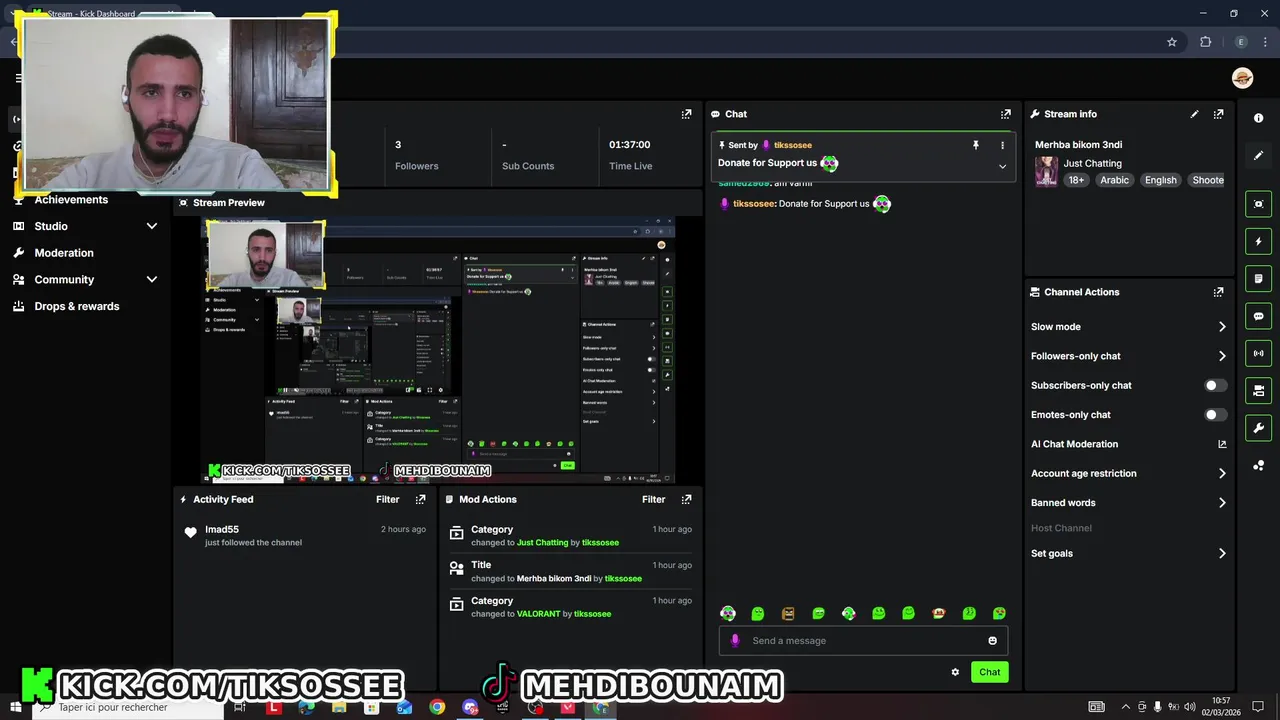This screenshot has width=1280, height=720.
Task: Pop out the Stream info panel
Action: (x=1218, y=114)
